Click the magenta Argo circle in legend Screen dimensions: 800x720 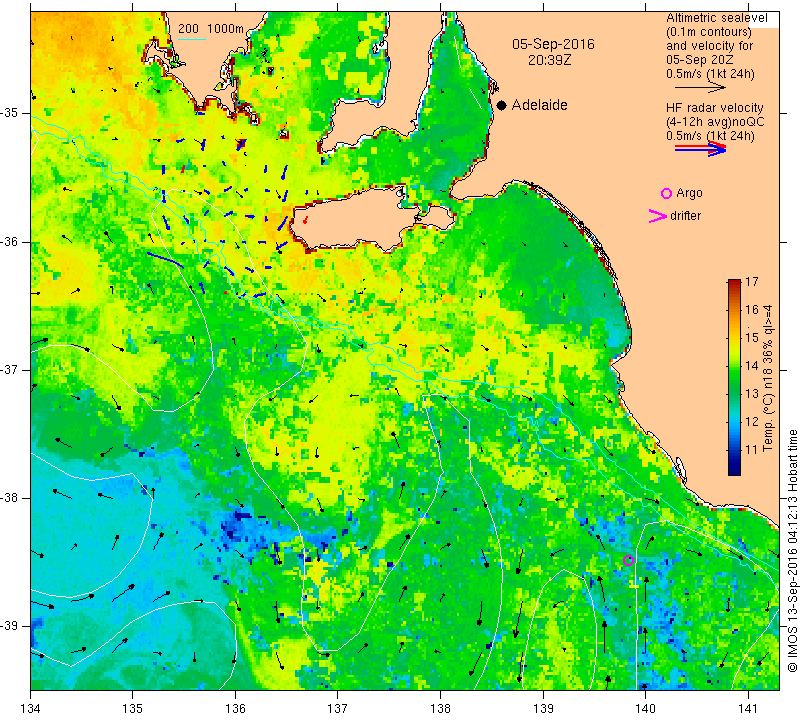pos(666,193)
